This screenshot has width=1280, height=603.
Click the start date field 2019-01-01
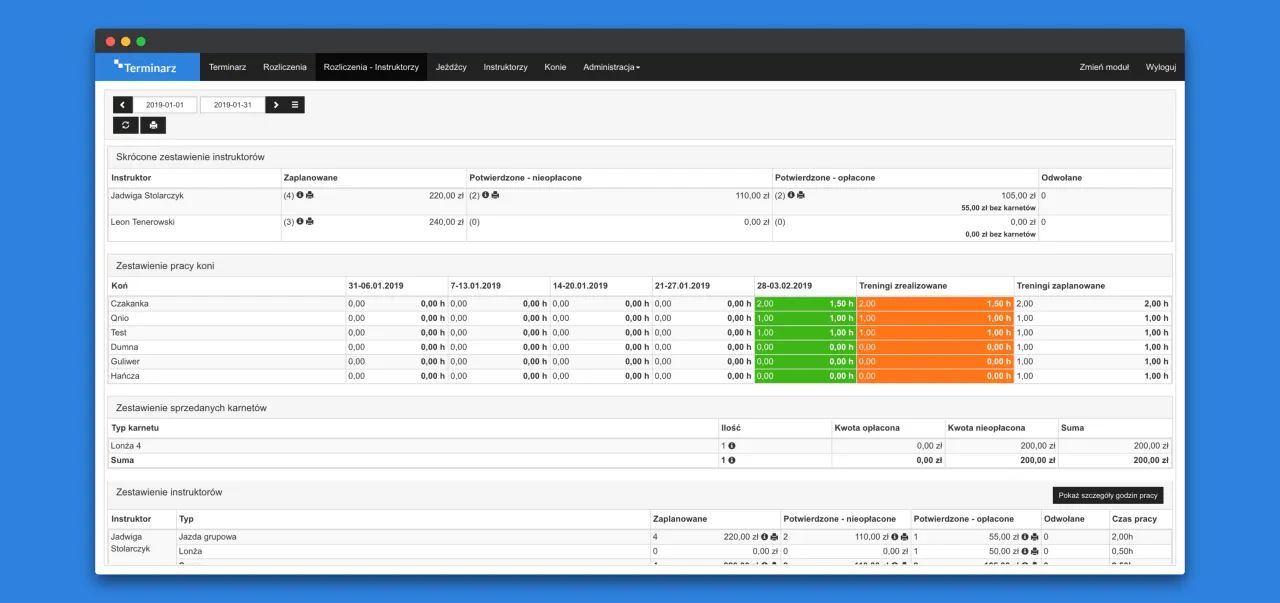point(165,105)
